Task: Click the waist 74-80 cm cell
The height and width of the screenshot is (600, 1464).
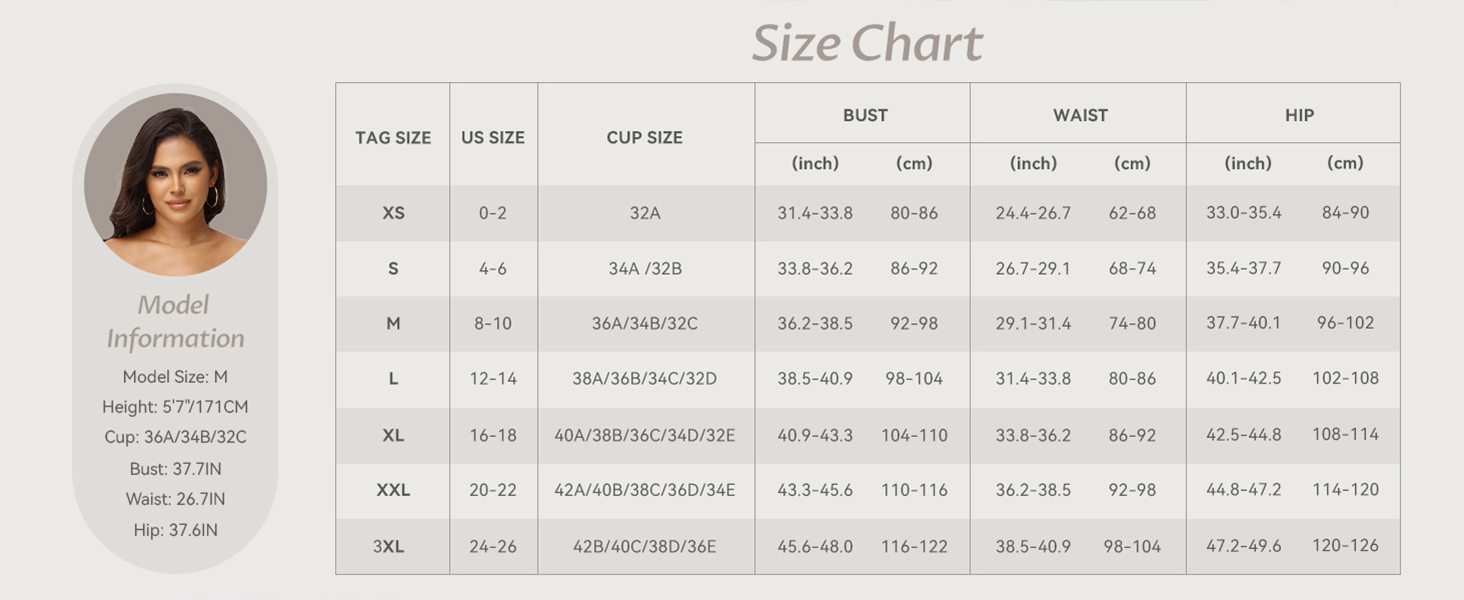Action: (x=1132, y=323)
